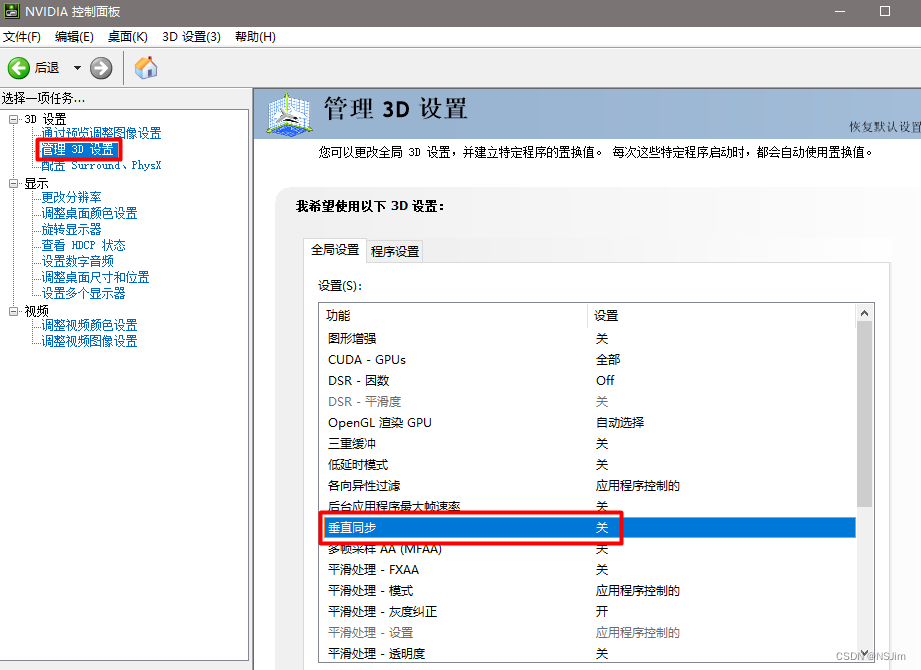Select the DSR - 因数 row

point(587,381)
